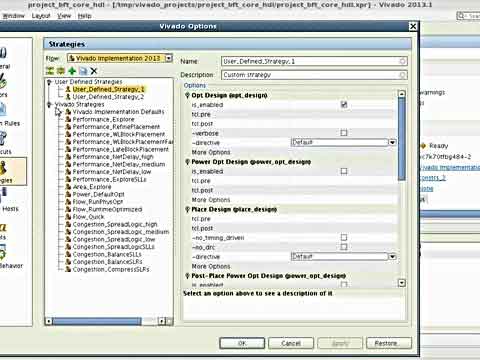Click the blue copy strategy icon
This screenshot has width=480, height=360.
point(83,71)
